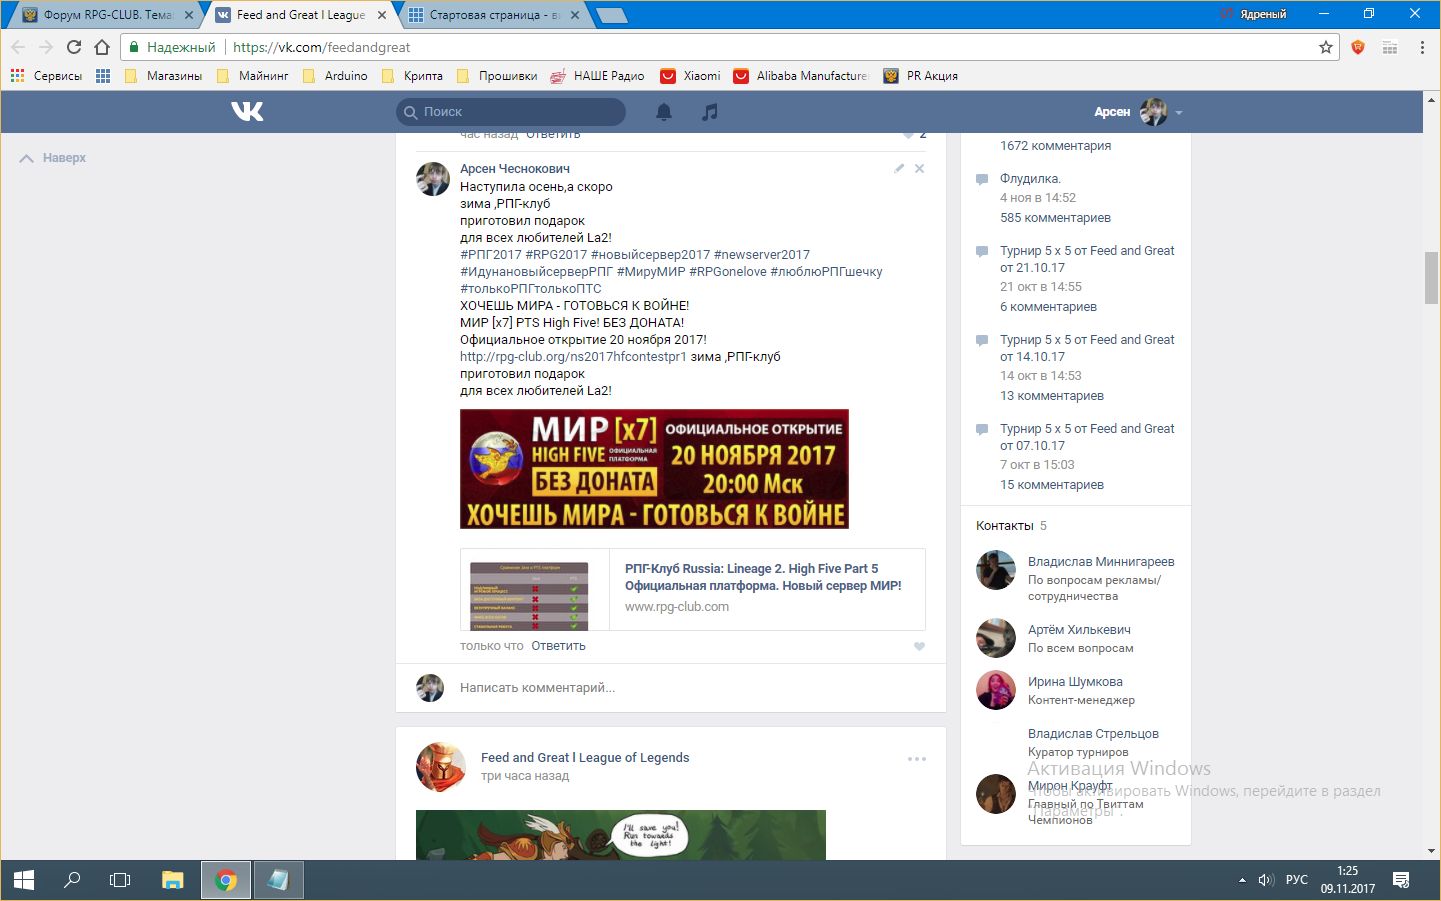Open Alibaba Manufacturer bookmark
Viewport: 1441px width, 901px height.
[801, 76]
